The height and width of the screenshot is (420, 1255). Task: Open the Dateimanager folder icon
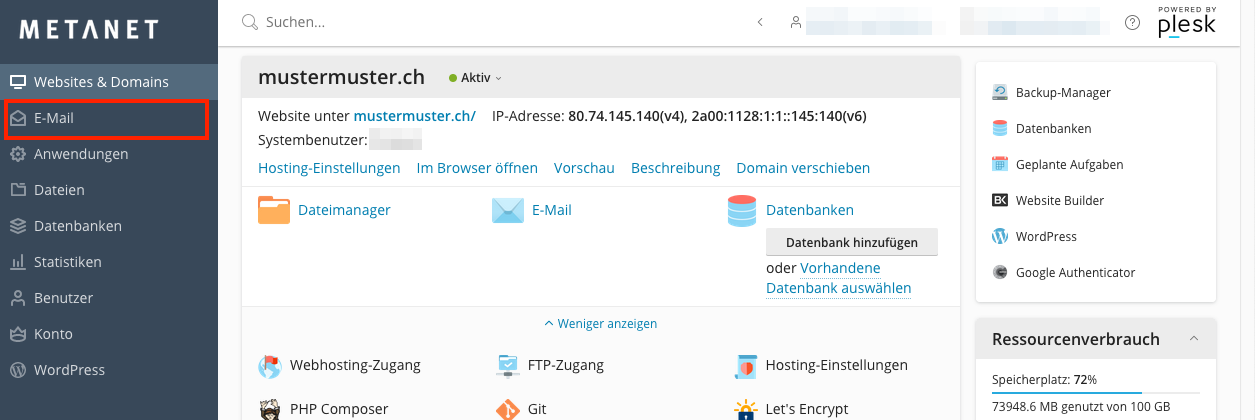(x=273, y=210)
